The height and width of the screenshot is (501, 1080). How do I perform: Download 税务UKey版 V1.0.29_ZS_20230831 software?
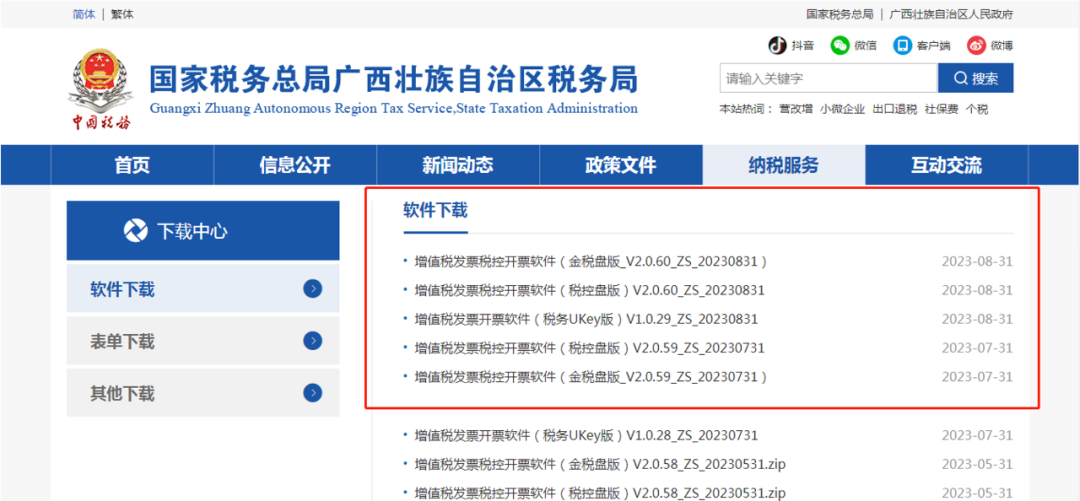pos(586,319)
